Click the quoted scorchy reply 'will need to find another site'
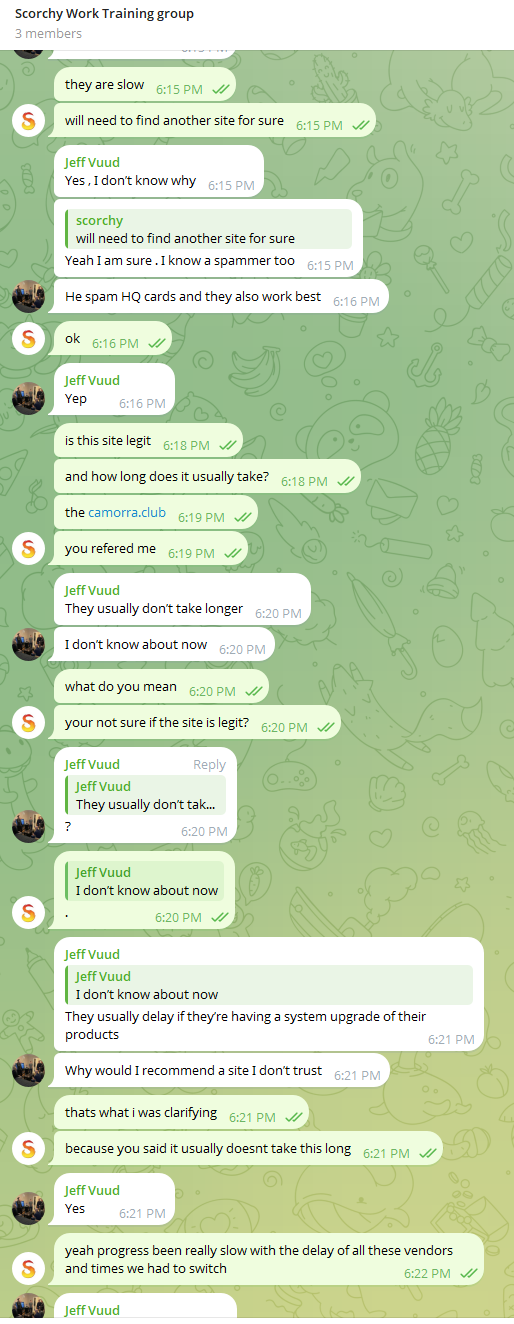The image size is (514, 1324). pyautogui.click(x=209, y=229)
